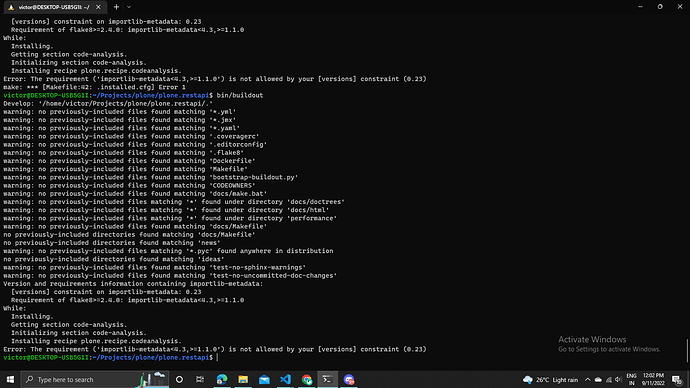Open the Windows Start menu

pyautogui.click(x=10, y=379)
